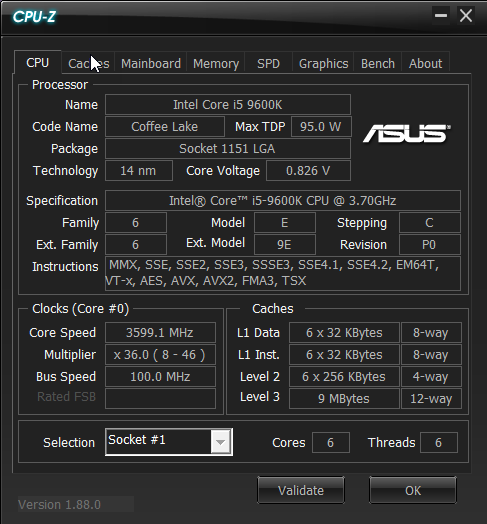Click the Multiplier value x 36.0 ( 8 - 46 )

tap(160, 355)
